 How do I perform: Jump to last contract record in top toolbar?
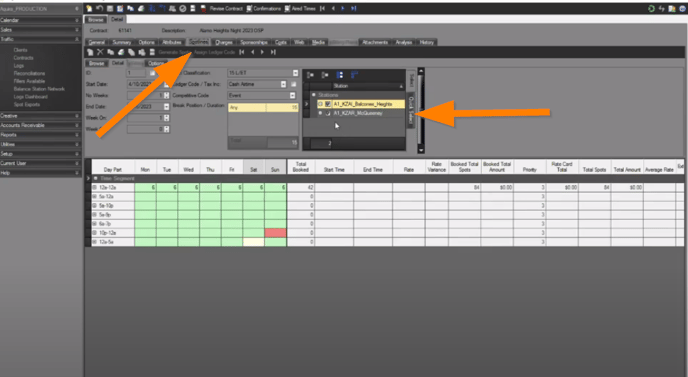(353, 8)
